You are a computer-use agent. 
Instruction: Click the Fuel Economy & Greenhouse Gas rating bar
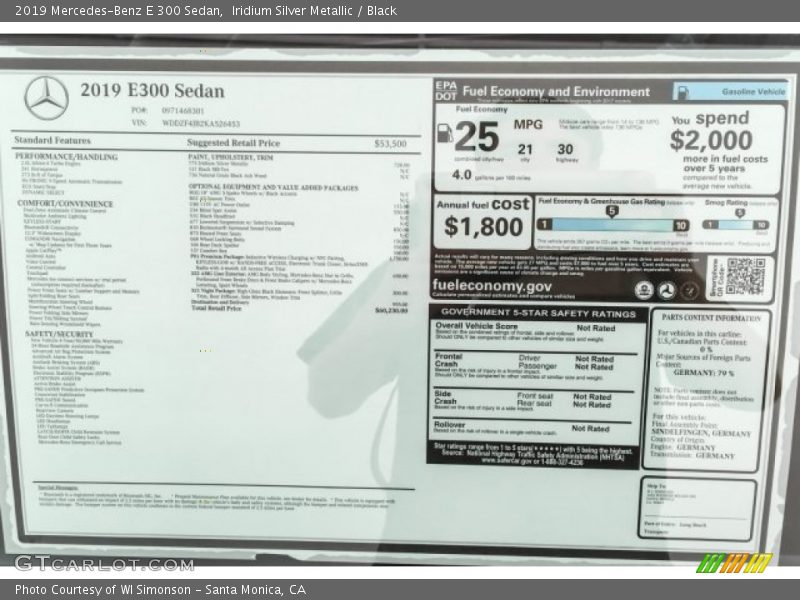tap(613, 224)
